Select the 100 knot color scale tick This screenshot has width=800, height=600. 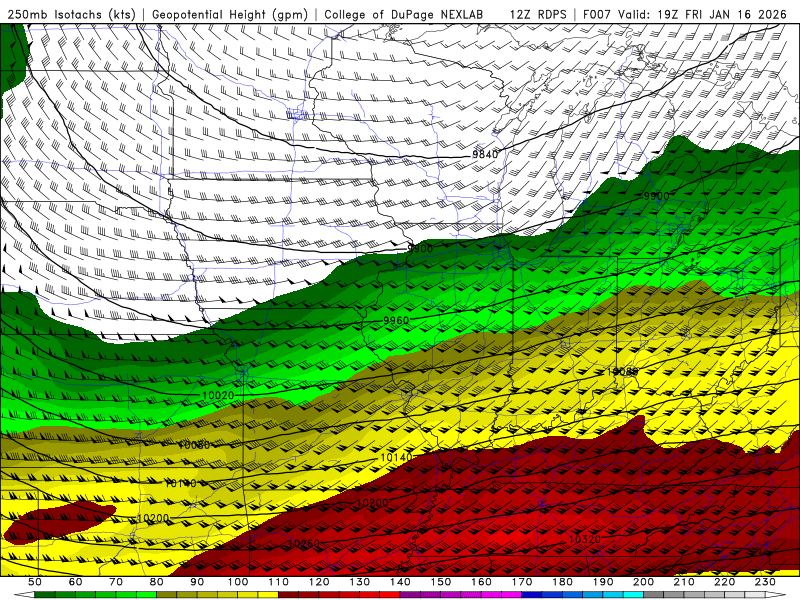pos(238,582)
